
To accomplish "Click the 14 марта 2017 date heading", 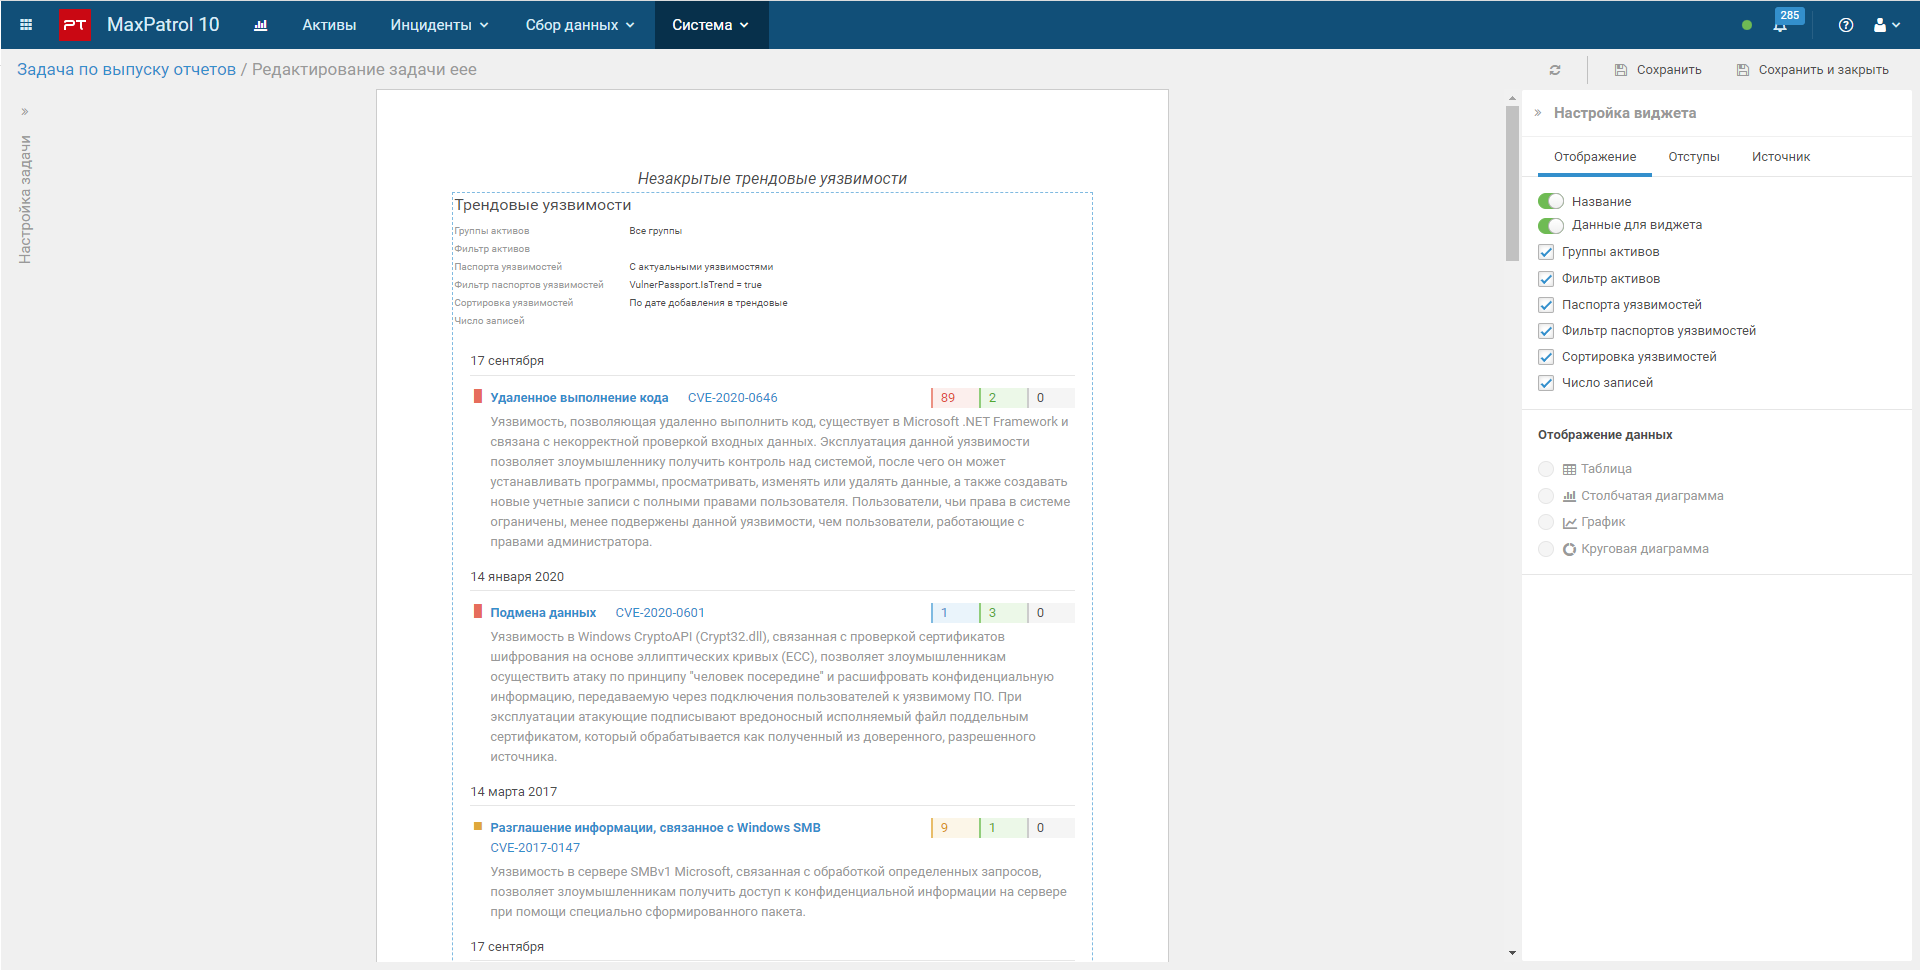I will [x=514, y=792].
